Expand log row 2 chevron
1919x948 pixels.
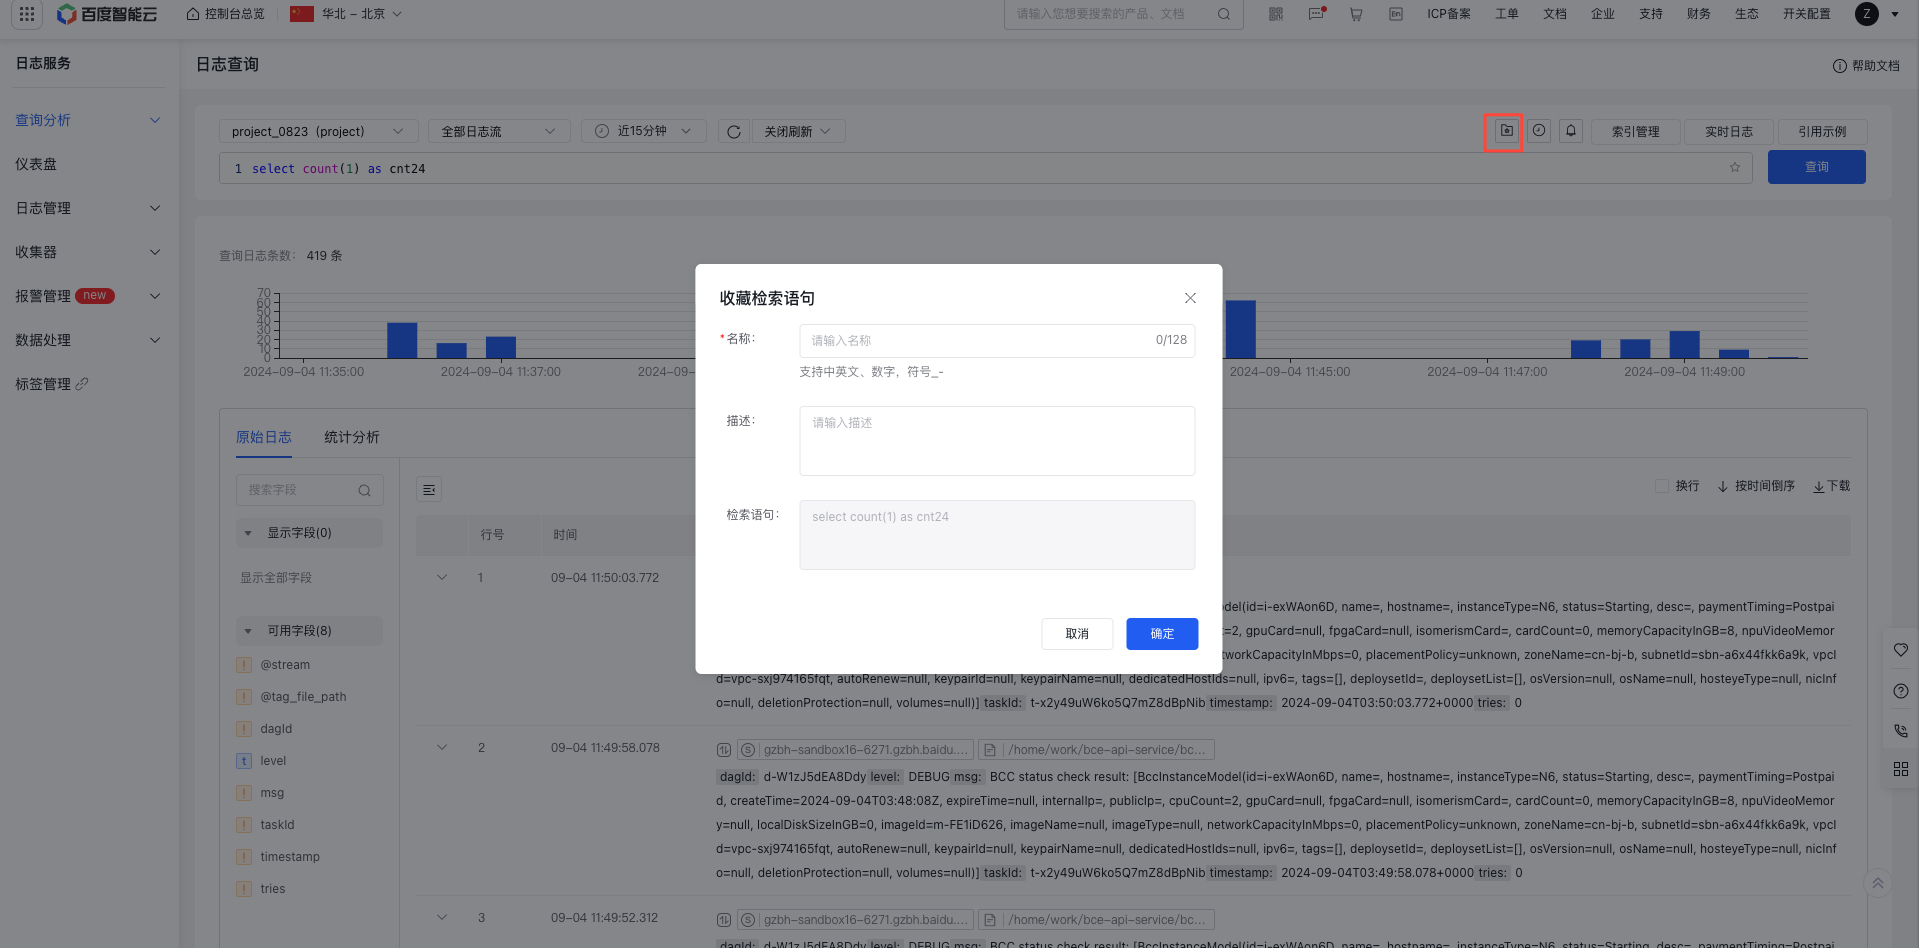pos(442,748)
